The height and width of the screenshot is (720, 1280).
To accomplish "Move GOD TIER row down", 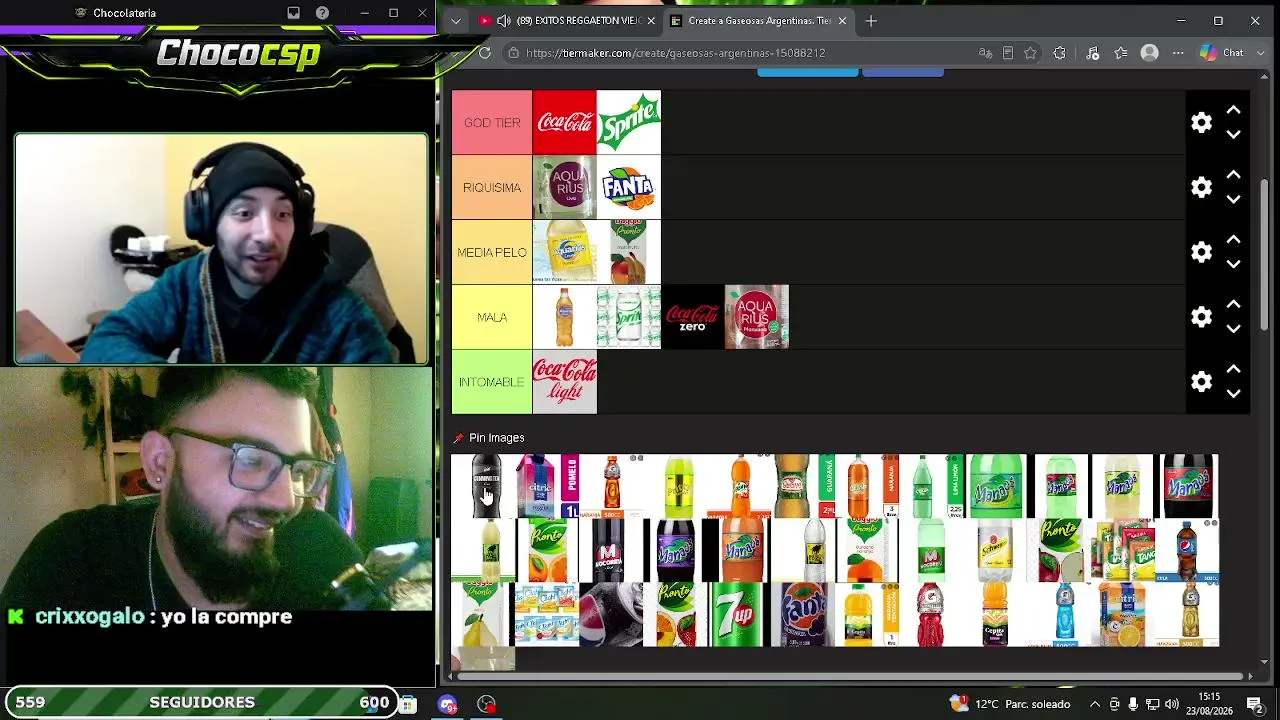I will (1234, 134).
